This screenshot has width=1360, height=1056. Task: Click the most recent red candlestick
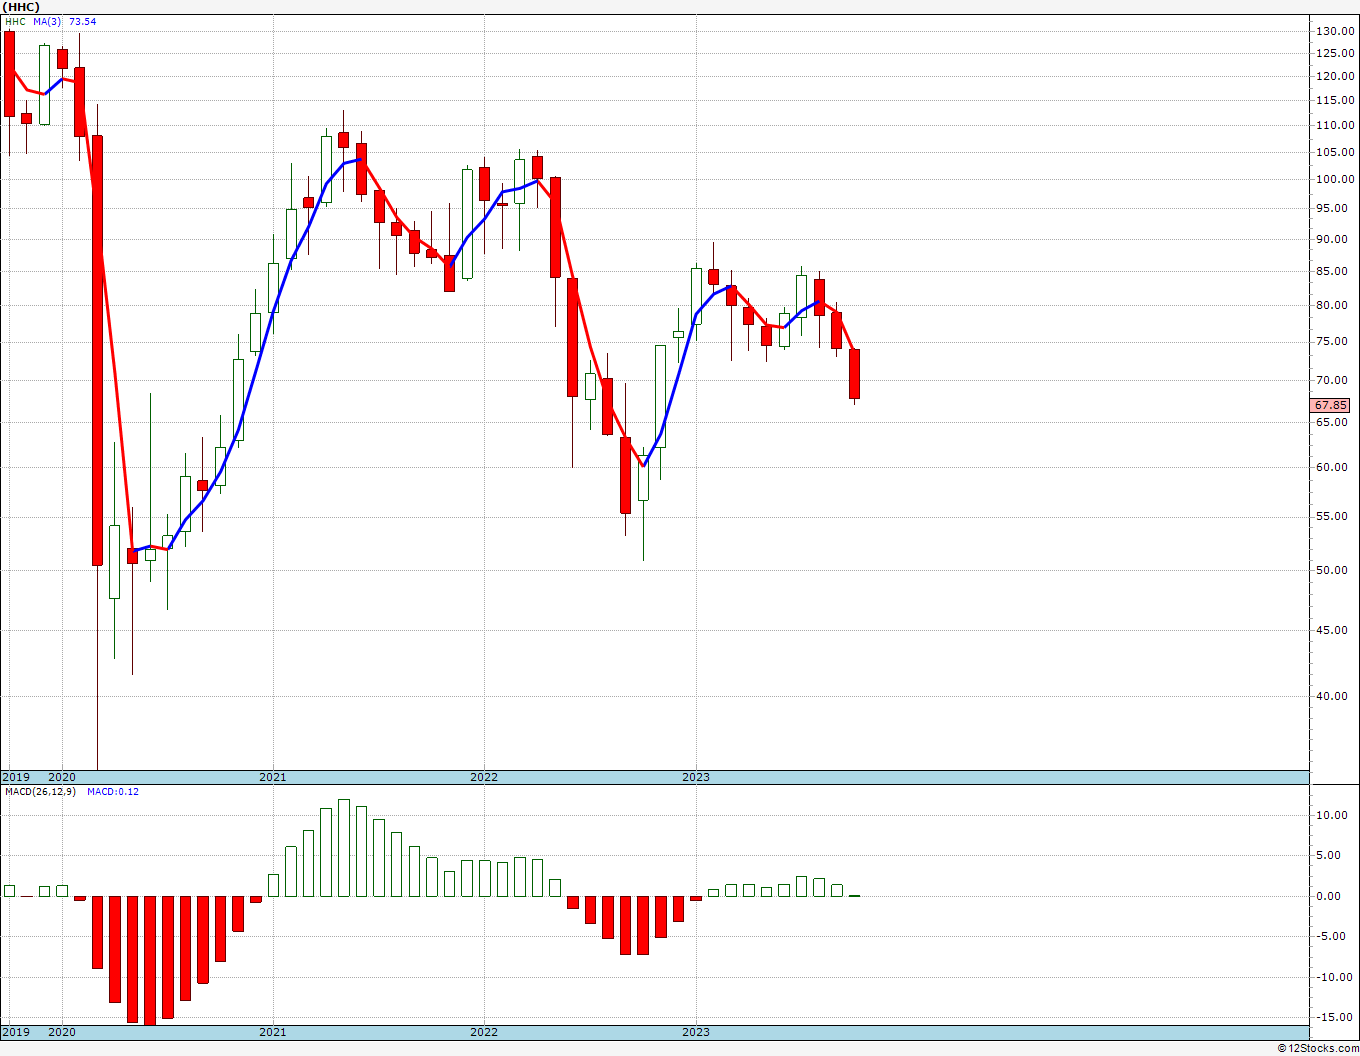855,374
